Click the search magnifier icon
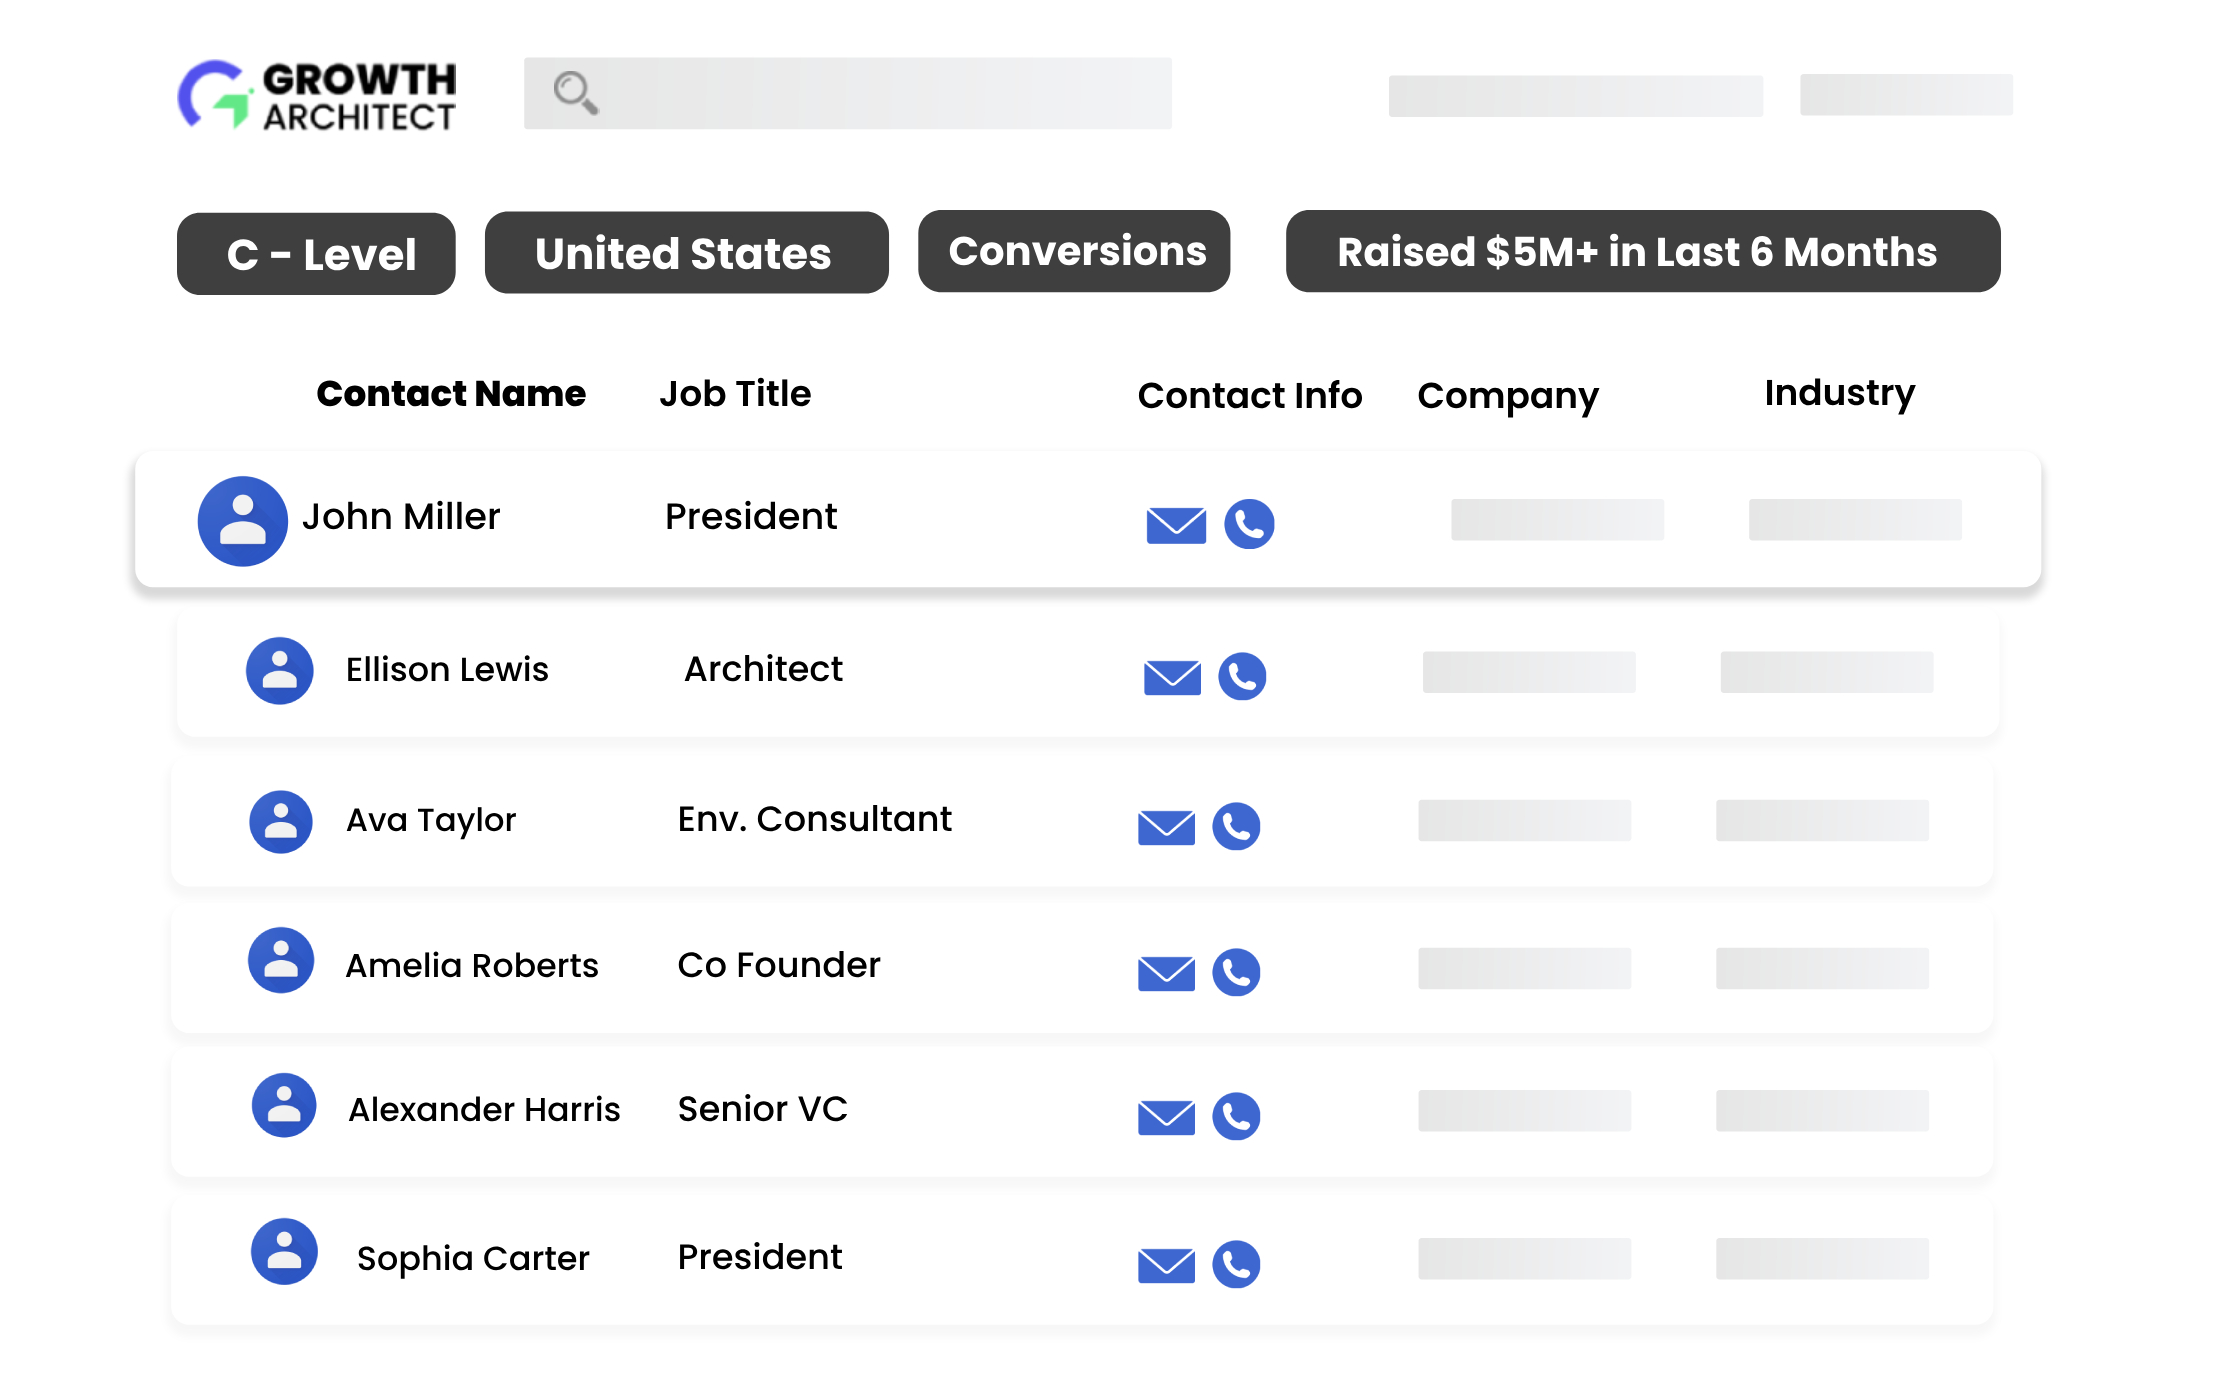Image resolution: width=2213 pixels, height=1377 pixels. coord(575,93)
